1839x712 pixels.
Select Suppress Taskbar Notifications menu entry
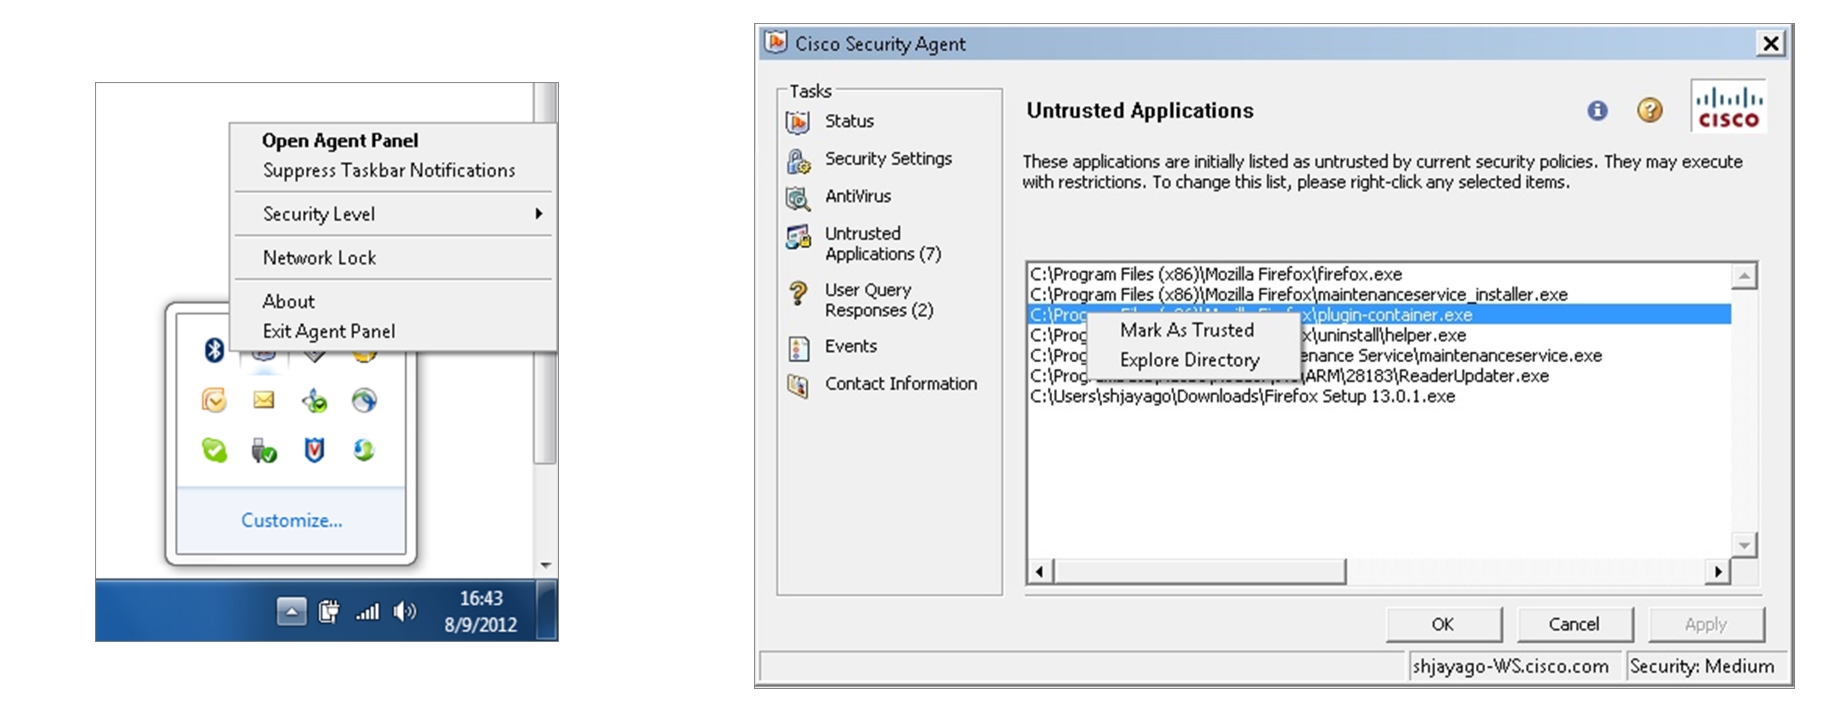click(x=389, y=171)
